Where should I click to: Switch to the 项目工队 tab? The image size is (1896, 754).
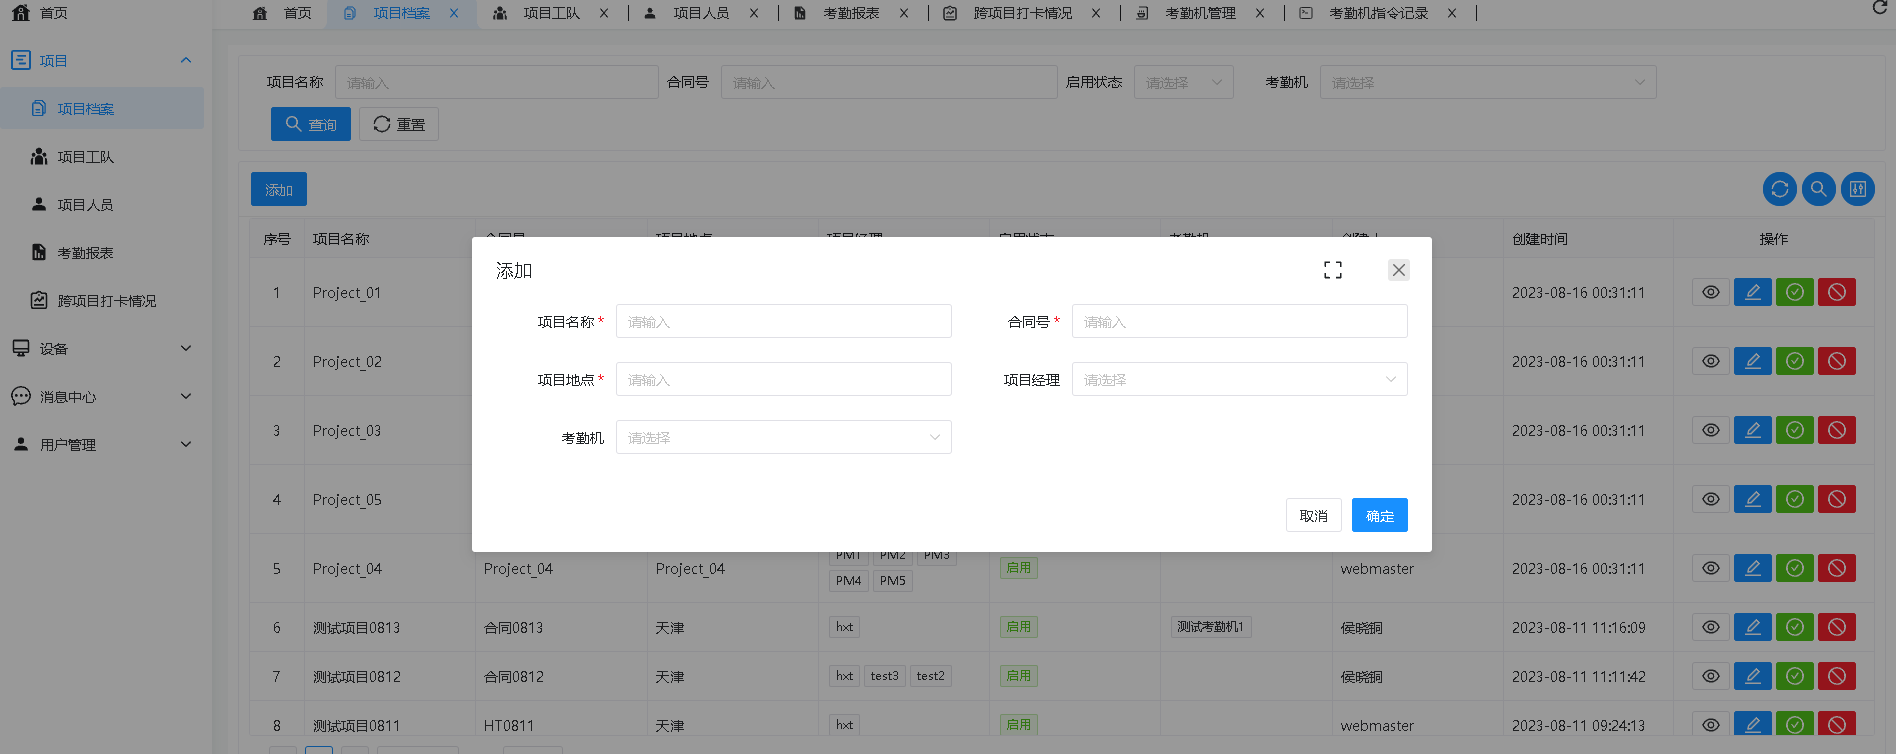551,13
